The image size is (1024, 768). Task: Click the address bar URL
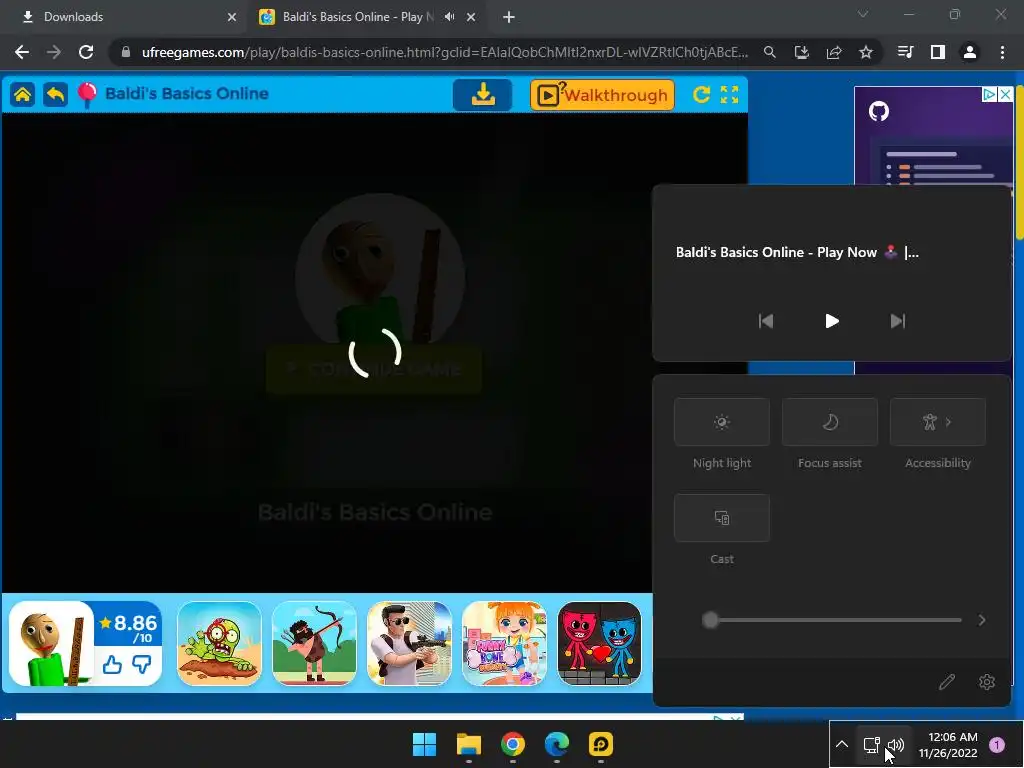(444, 52)
